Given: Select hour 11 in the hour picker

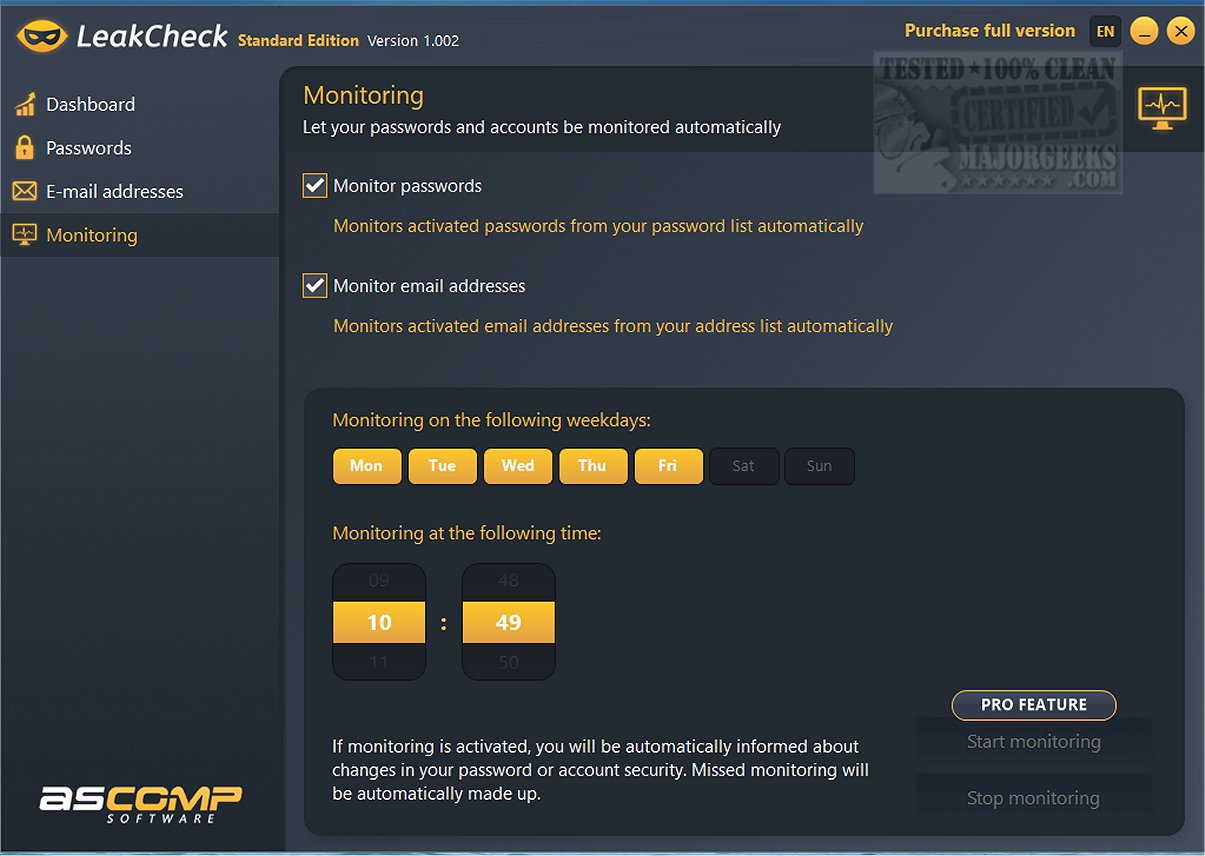Looking at the screenshot, I should click(x=379, y=661).
